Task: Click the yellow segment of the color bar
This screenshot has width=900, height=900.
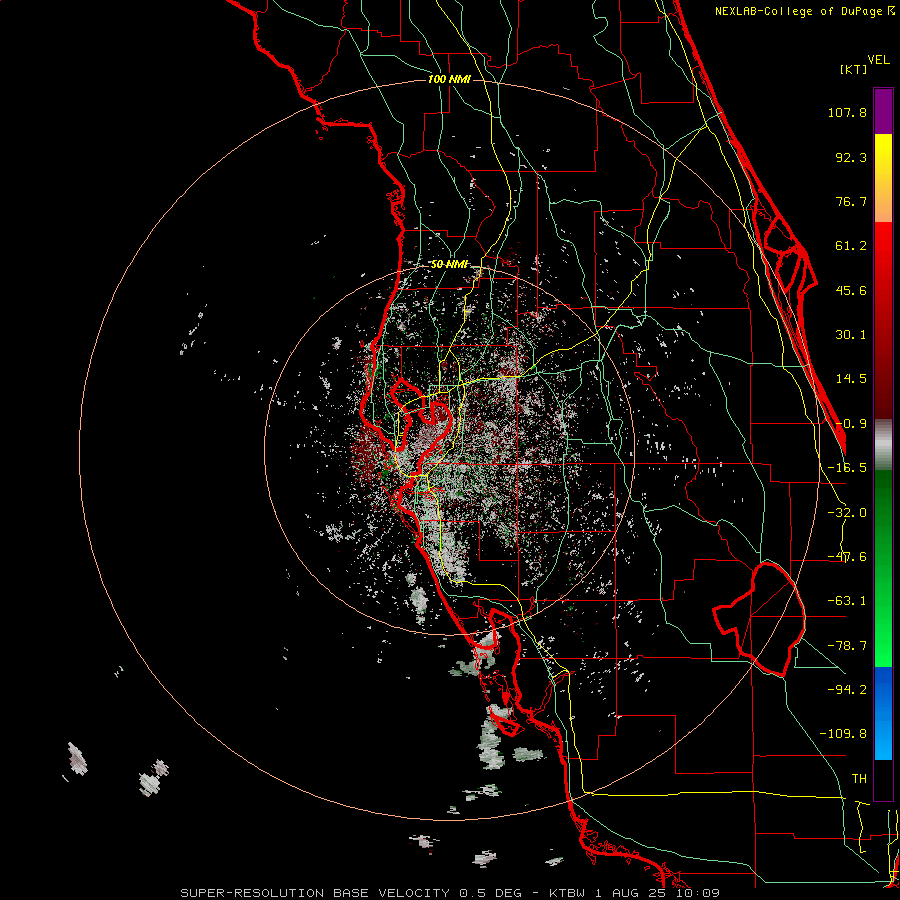Action: coord(883,178)
